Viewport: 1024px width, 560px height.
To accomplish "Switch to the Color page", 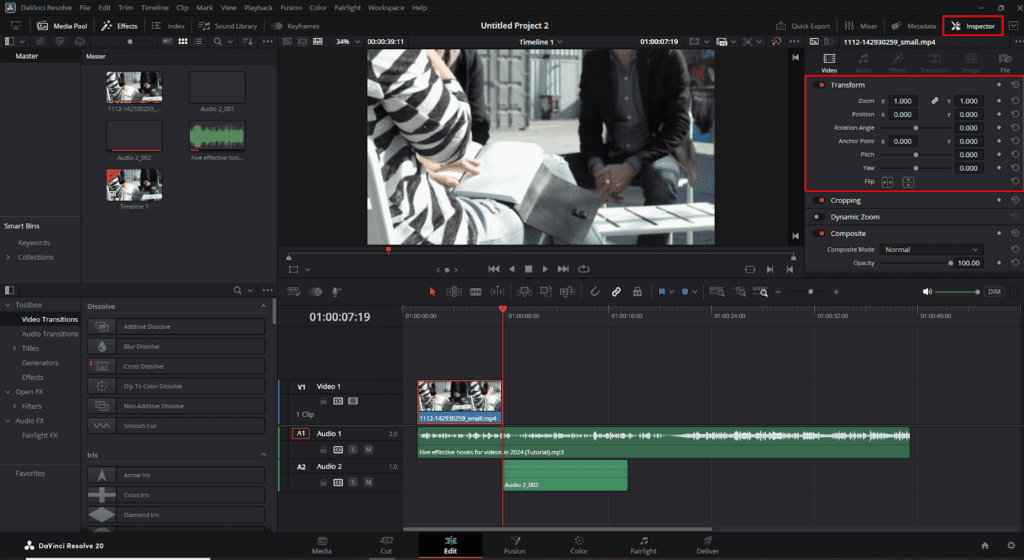I will tap(579, 545).
